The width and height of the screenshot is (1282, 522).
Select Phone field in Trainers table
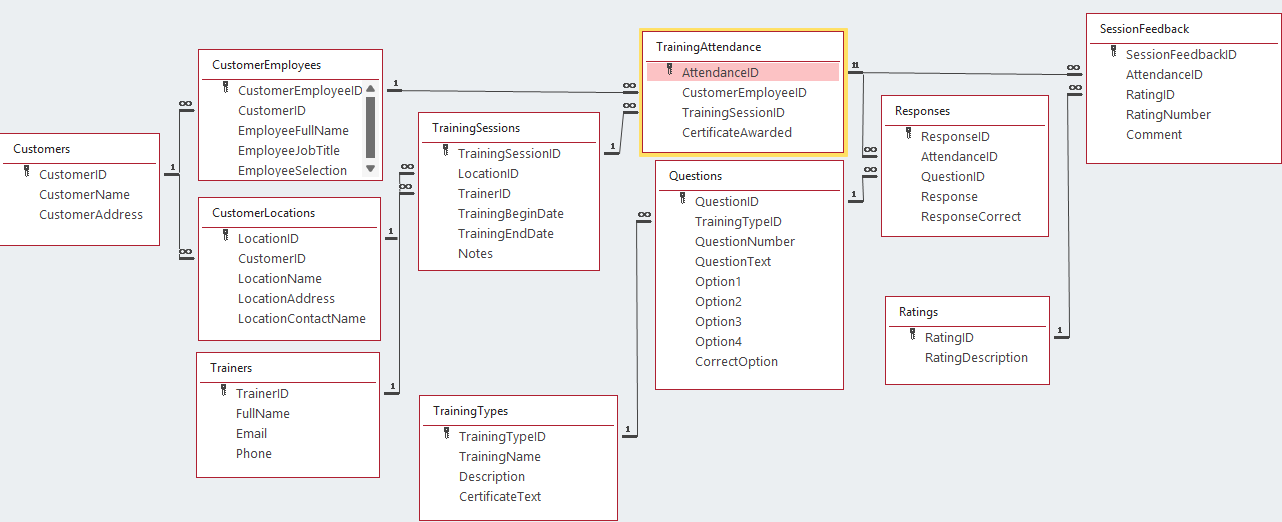coord(254,453)
